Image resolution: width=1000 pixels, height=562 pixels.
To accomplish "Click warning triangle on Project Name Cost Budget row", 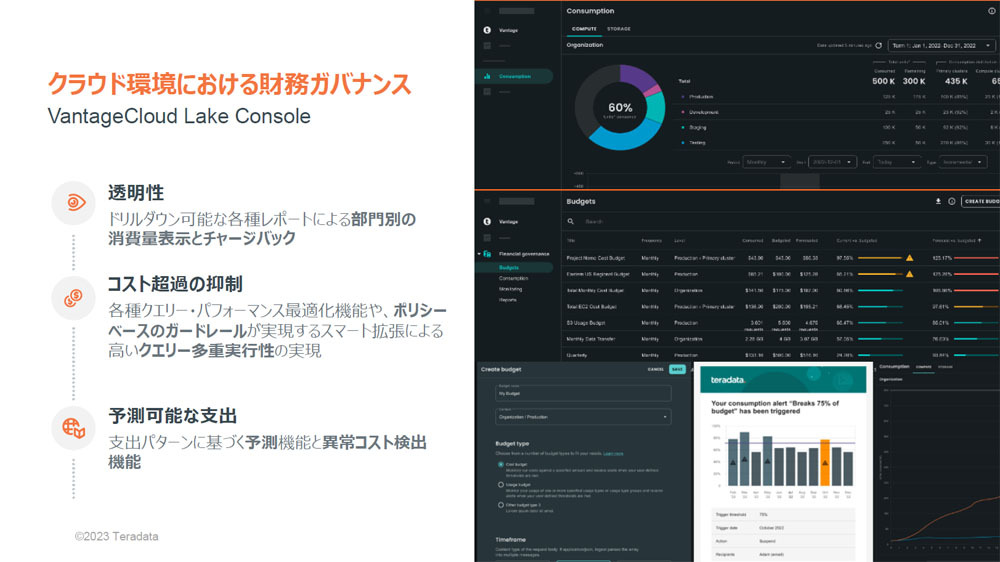I will tap(909, 258).
